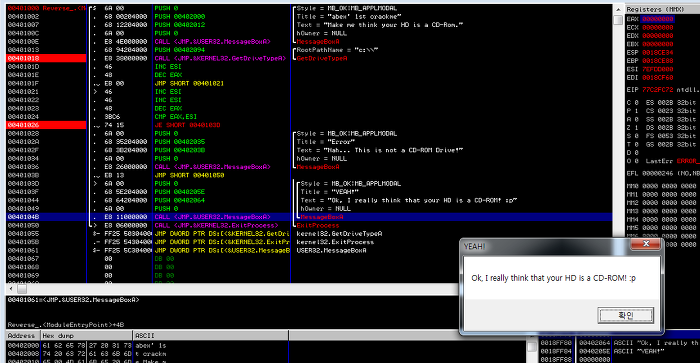This screenshot has width=700, height=363.
Task: Select the ESI register value
Action: coord(658,69)
